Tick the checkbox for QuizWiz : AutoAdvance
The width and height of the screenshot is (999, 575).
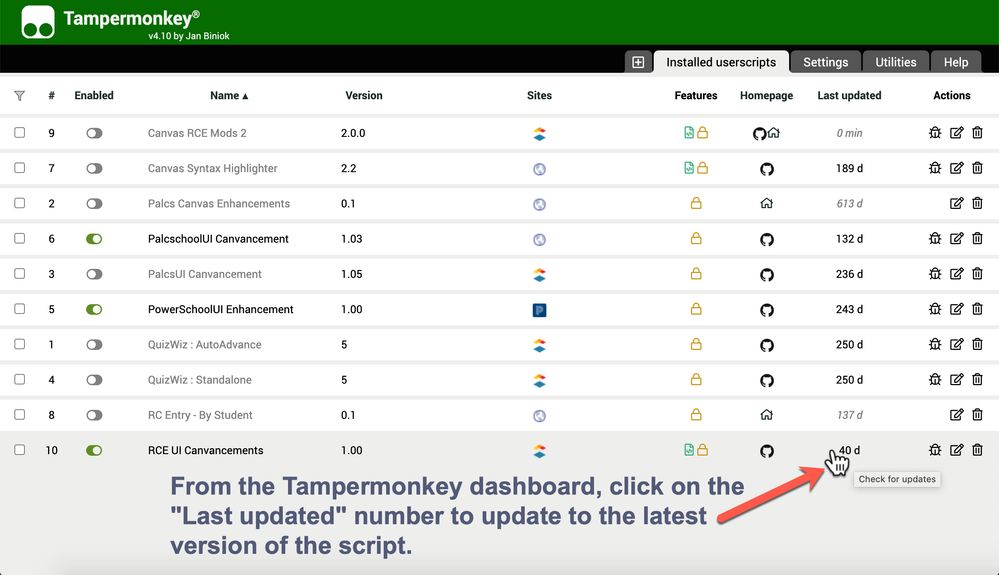(19, 344)
